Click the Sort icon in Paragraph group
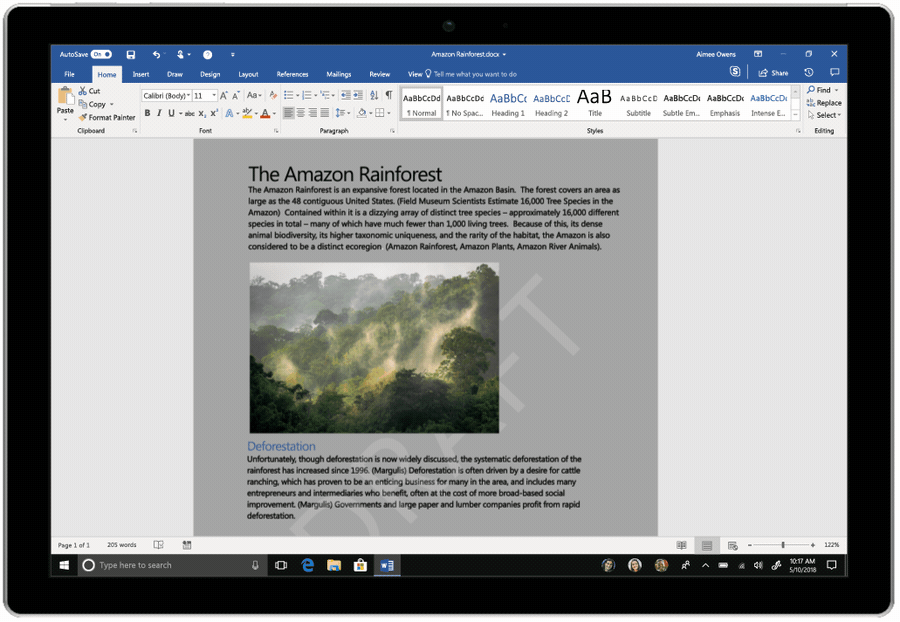This screenshot has width=900, height=622. (375, 95)
